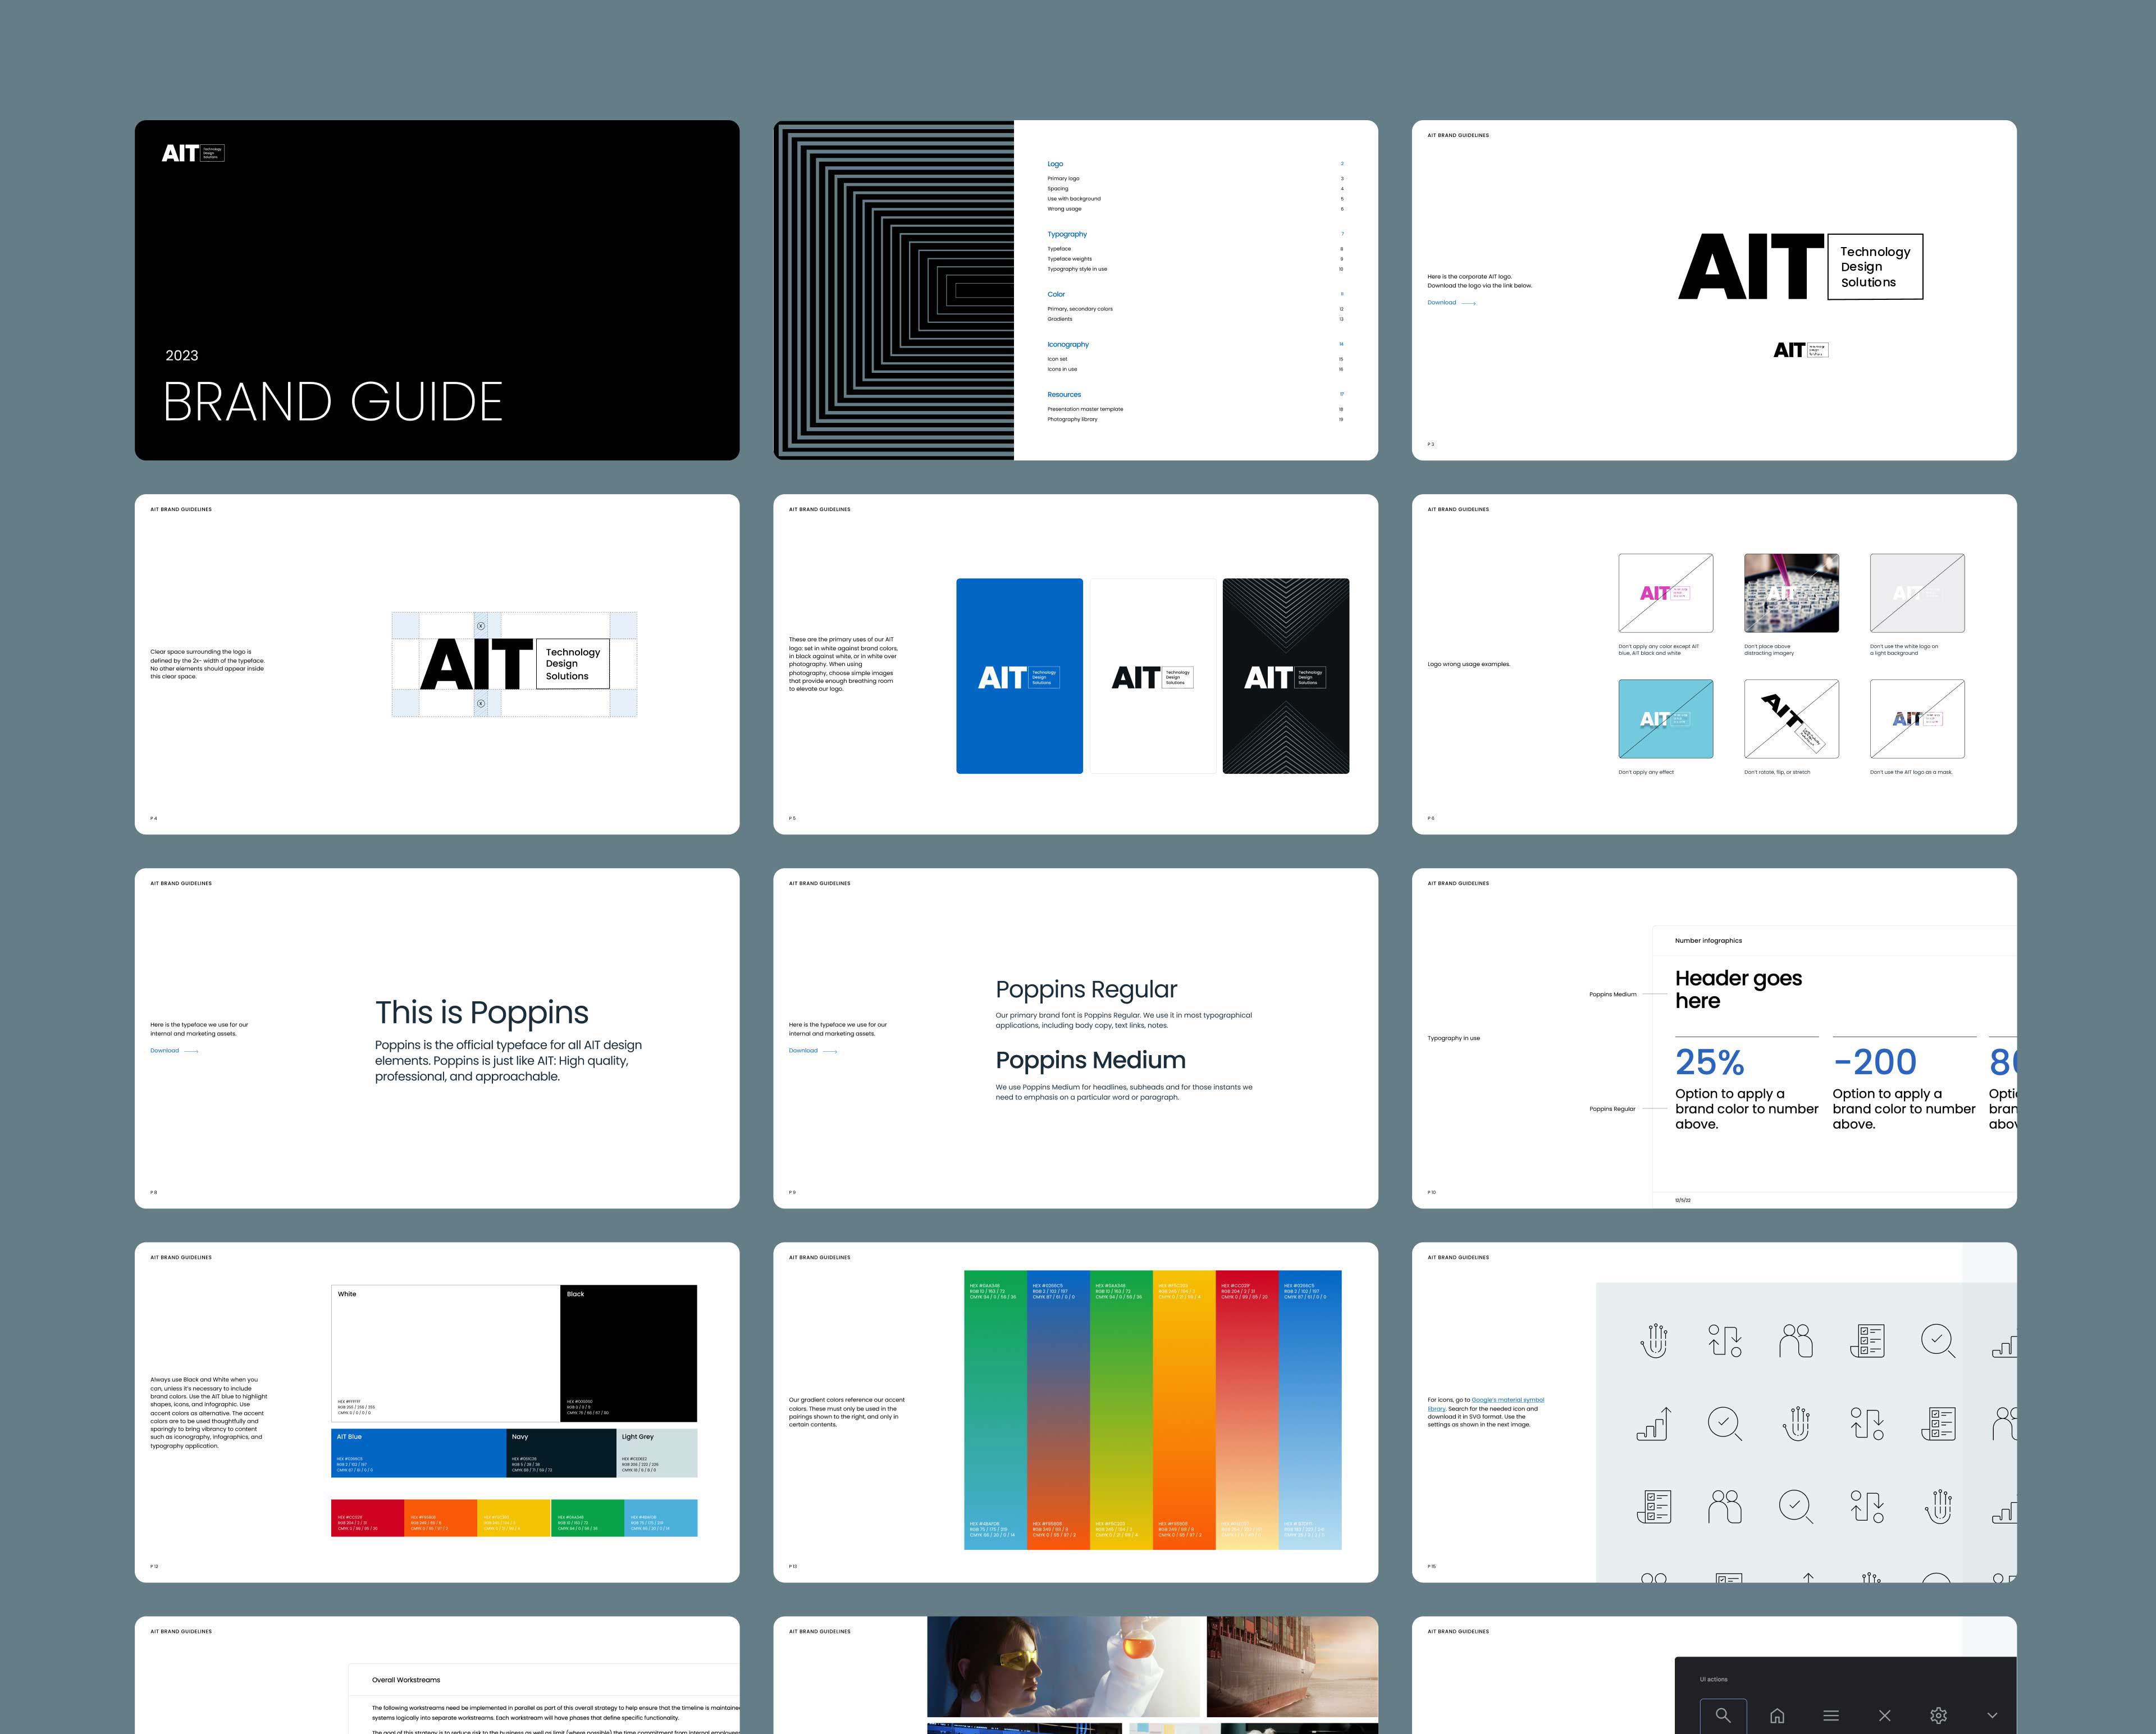Click the '-200' infographic number
Viewport: 2156px width, 1734px height.
[1875, 1062]
